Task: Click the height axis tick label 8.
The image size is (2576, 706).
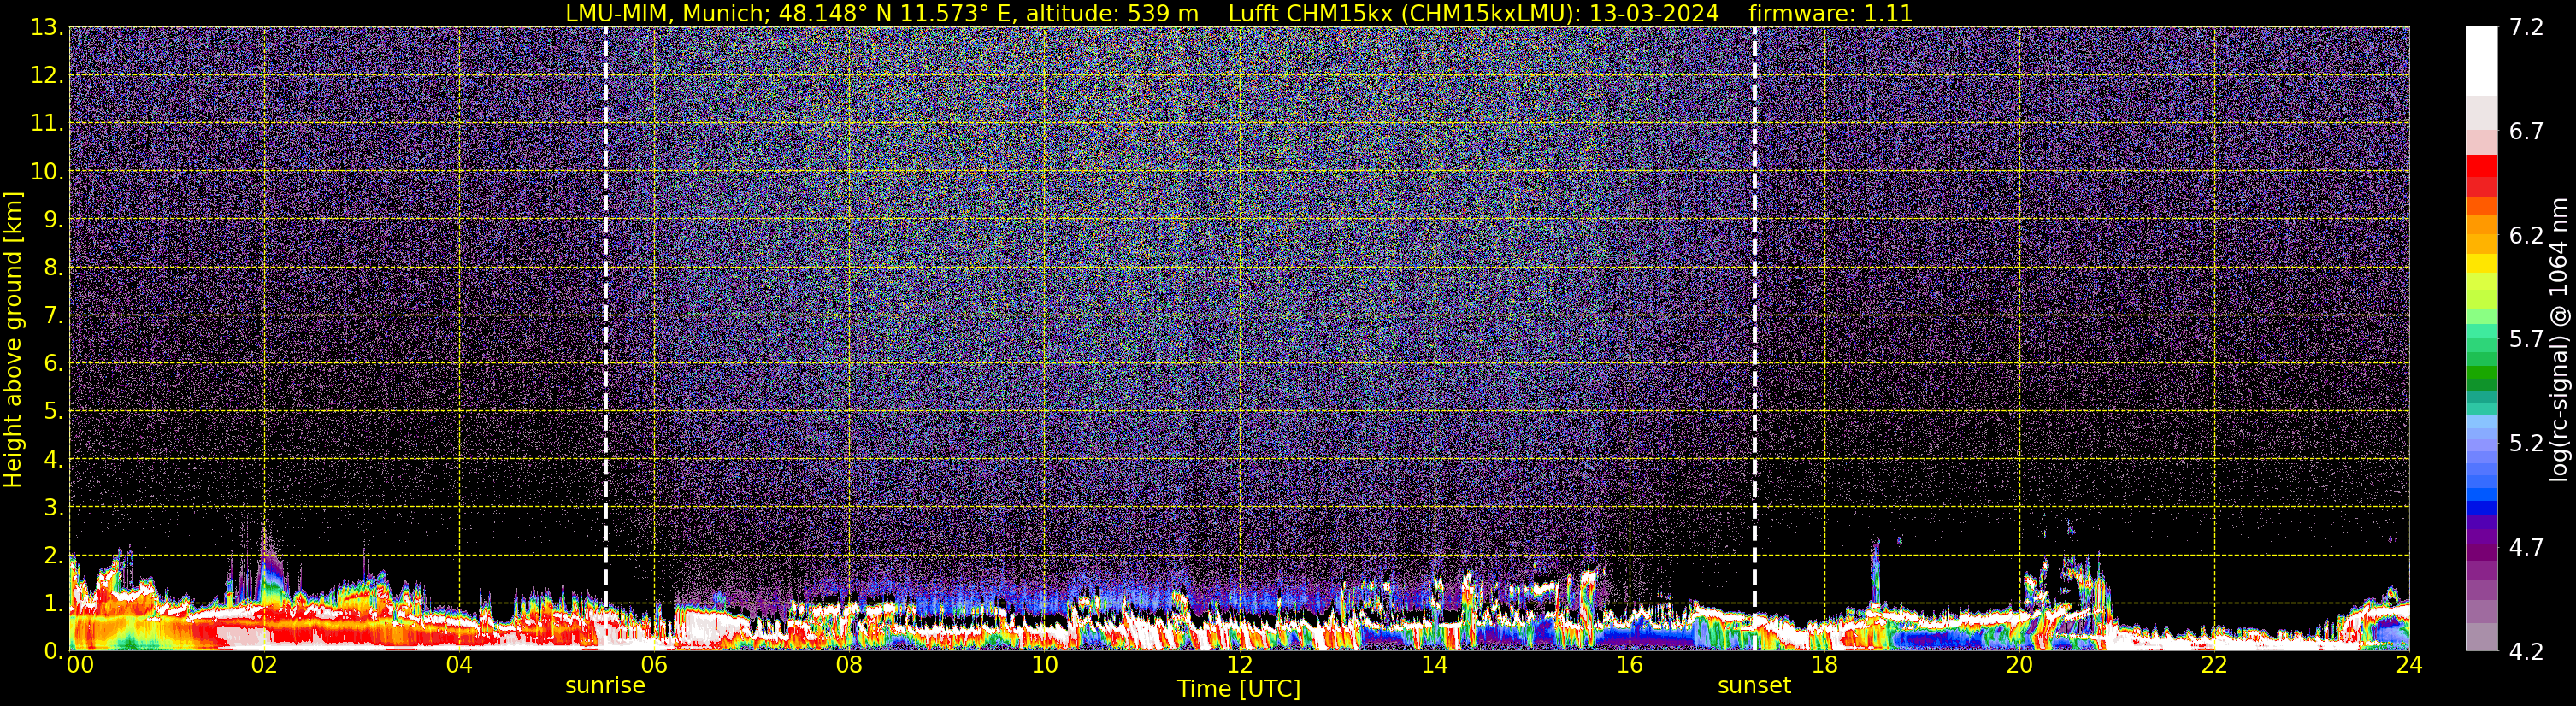Action: [52, 267]
